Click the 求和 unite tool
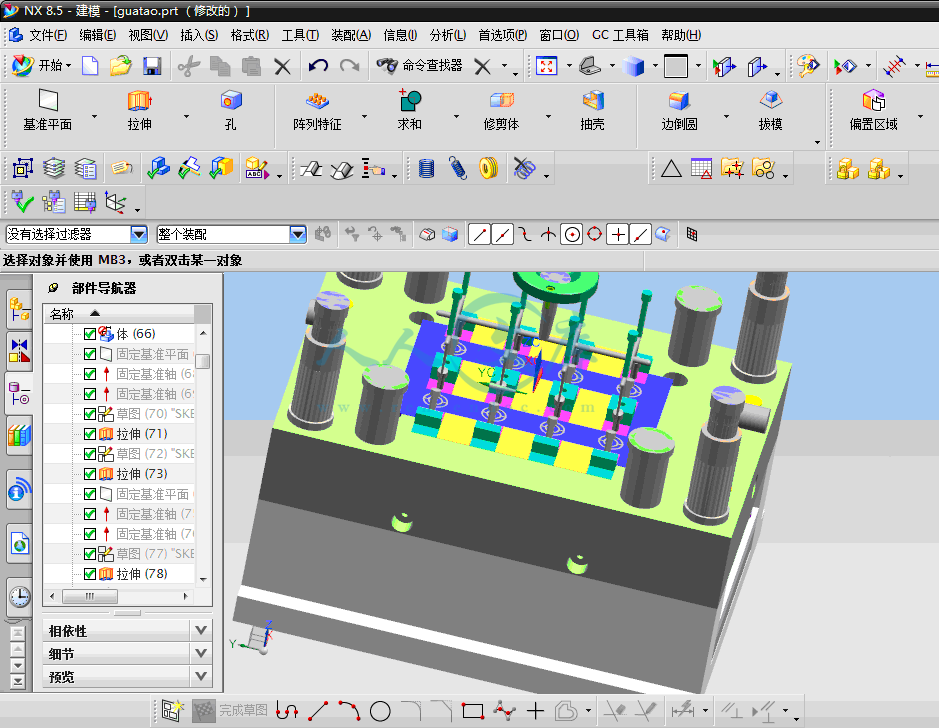The image size is (939, 728). point(410,110)
